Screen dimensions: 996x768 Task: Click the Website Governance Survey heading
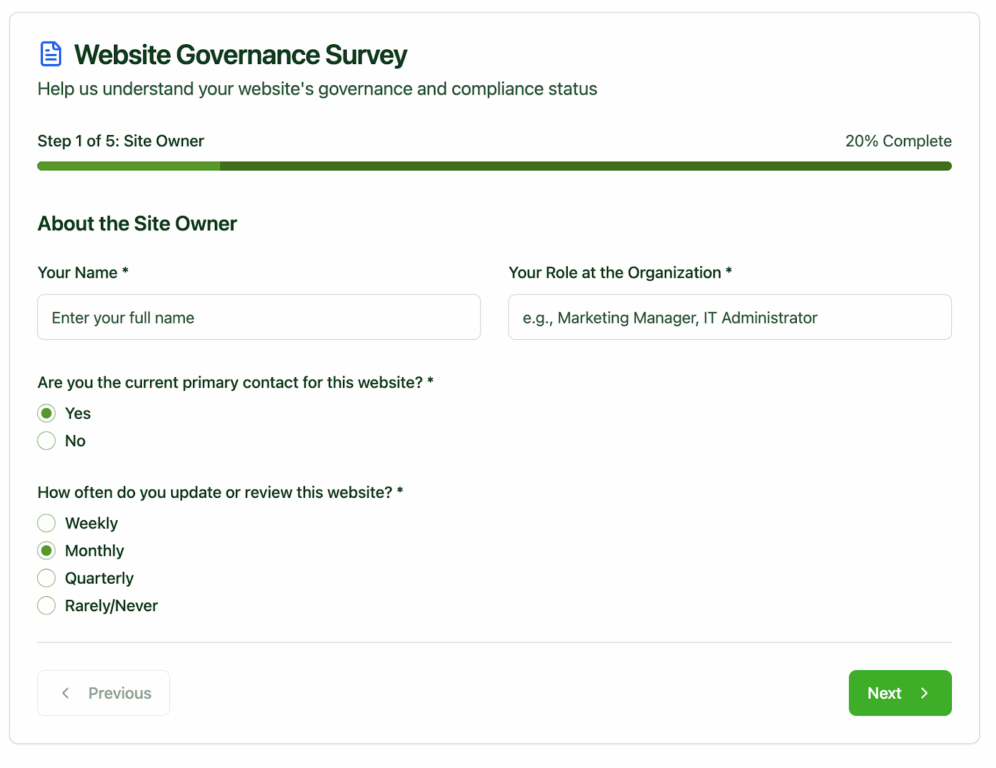240,55
